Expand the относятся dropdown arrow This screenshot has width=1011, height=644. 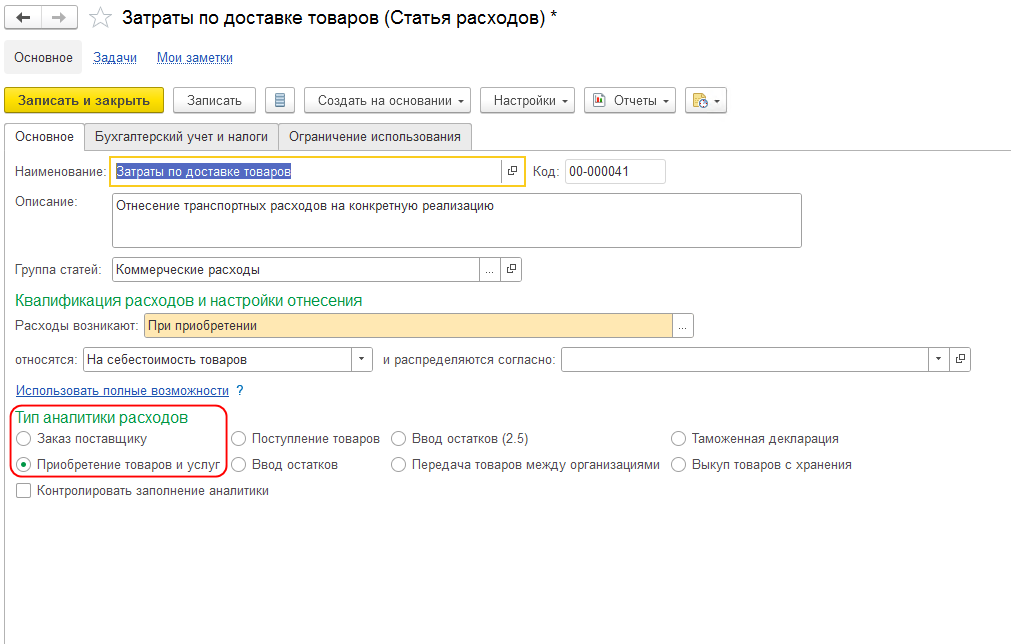tap(362, 359)
